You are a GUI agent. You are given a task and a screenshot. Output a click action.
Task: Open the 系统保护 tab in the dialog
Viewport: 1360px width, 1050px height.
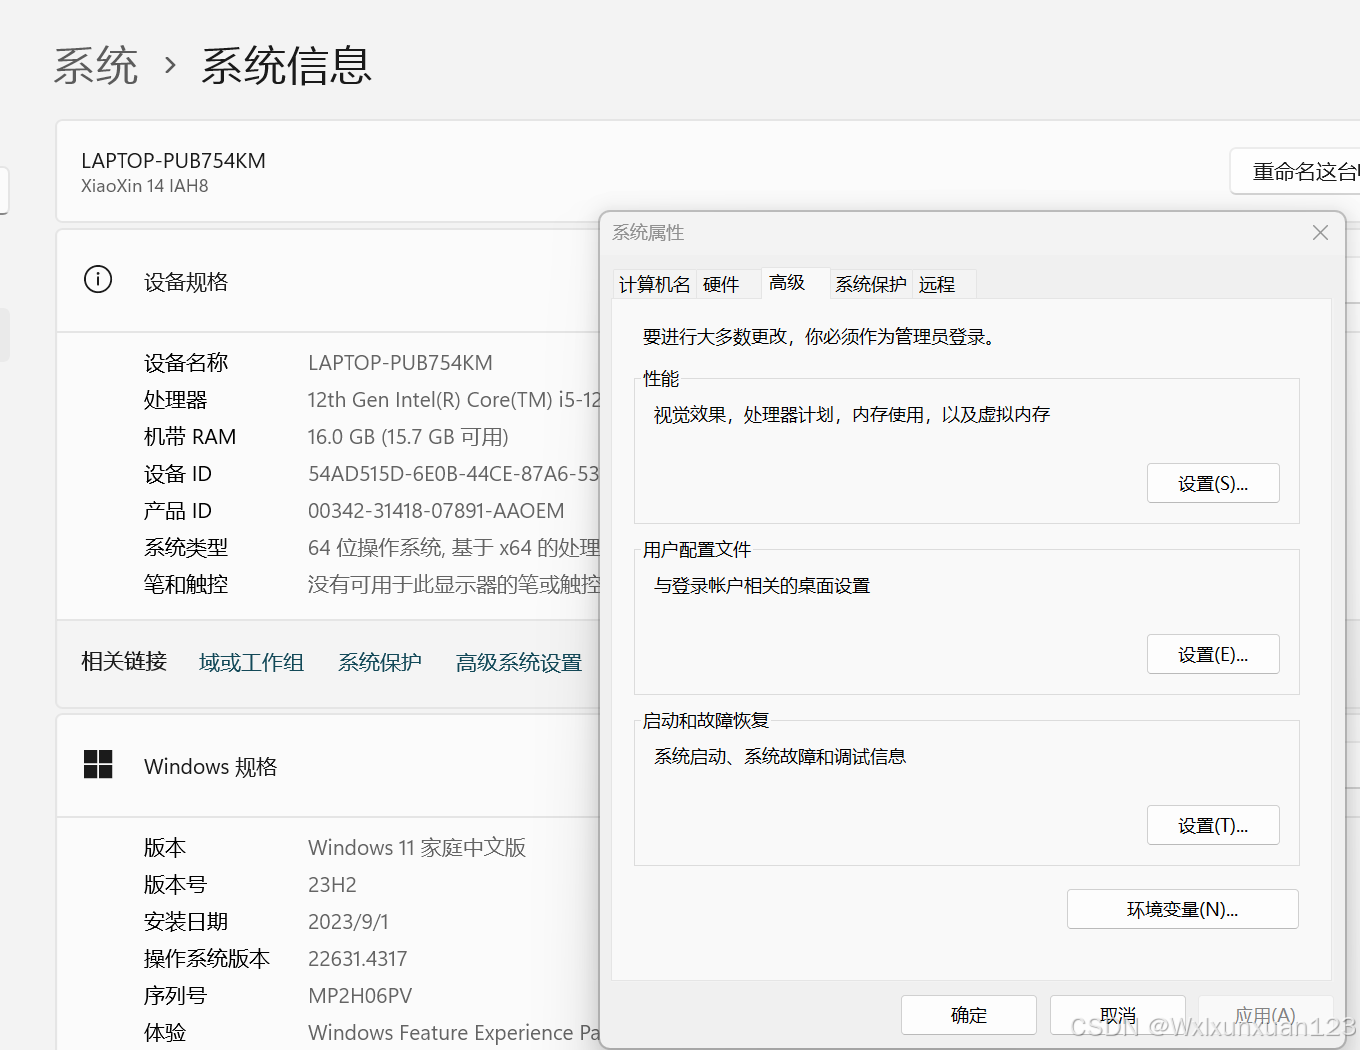(871, 285)
